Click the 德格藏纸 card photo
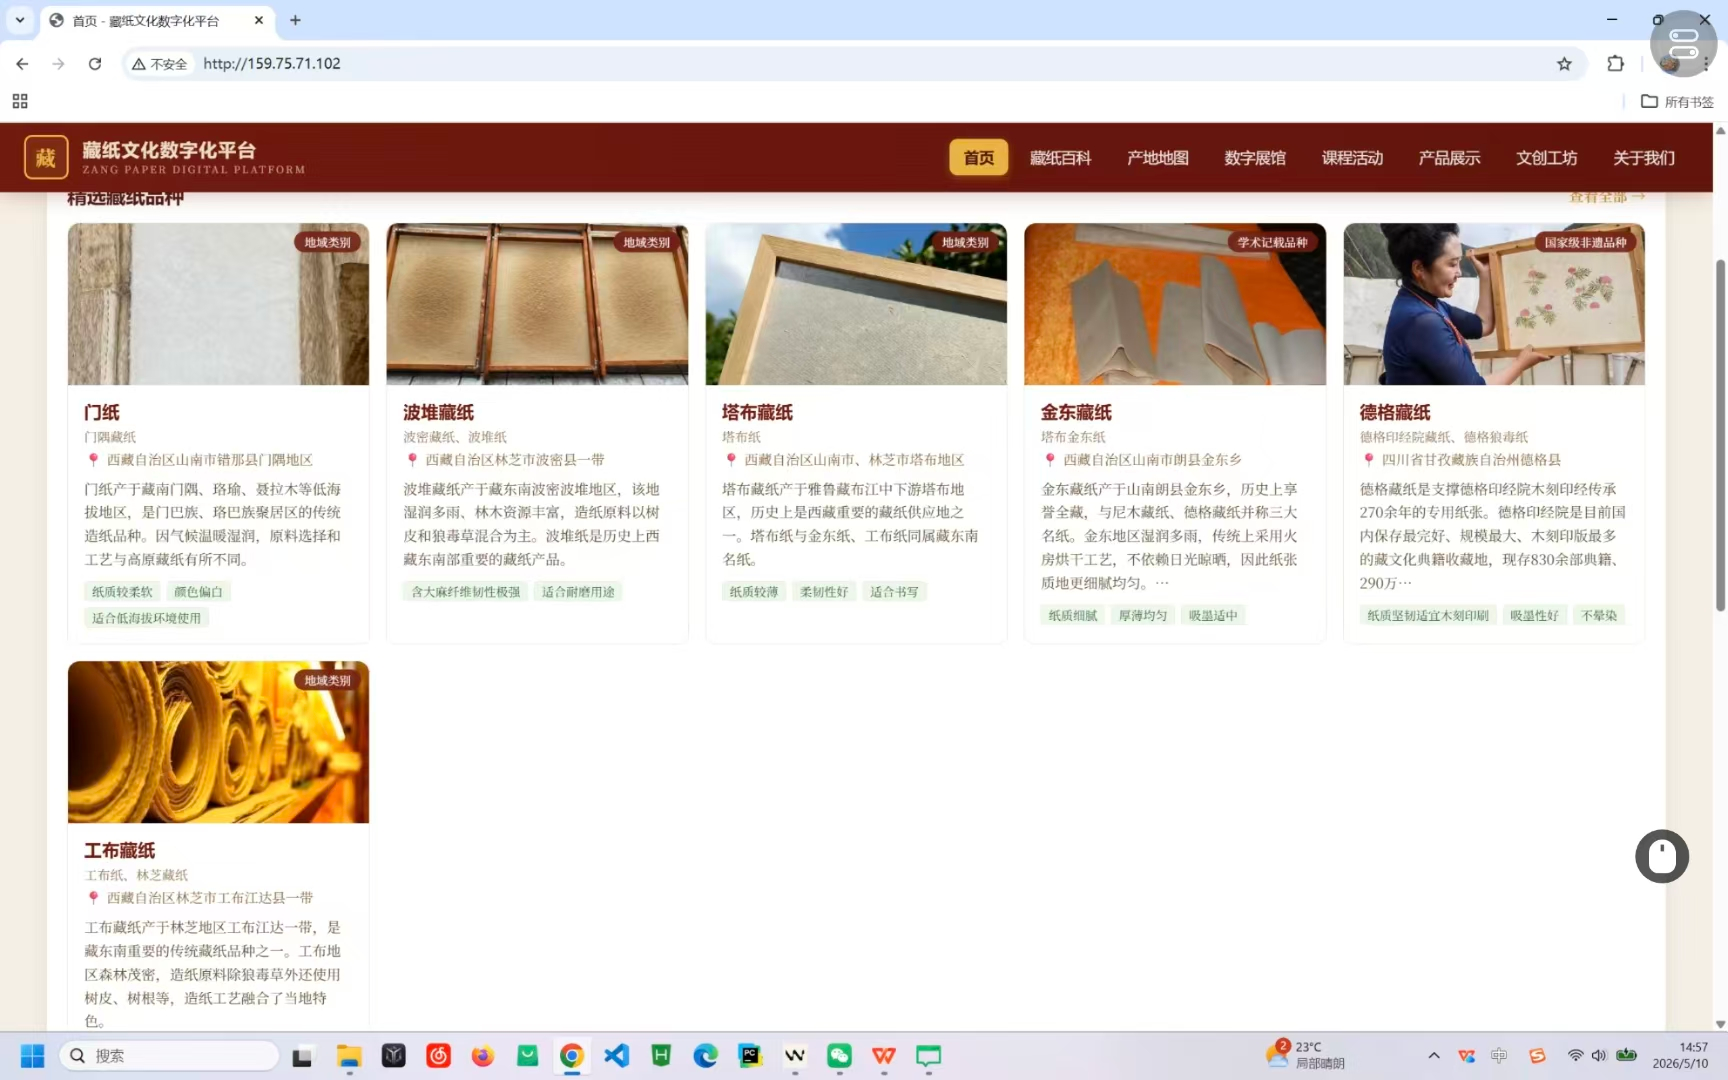This screenshot has height=1080, width=1728. tap(1494, 304)
